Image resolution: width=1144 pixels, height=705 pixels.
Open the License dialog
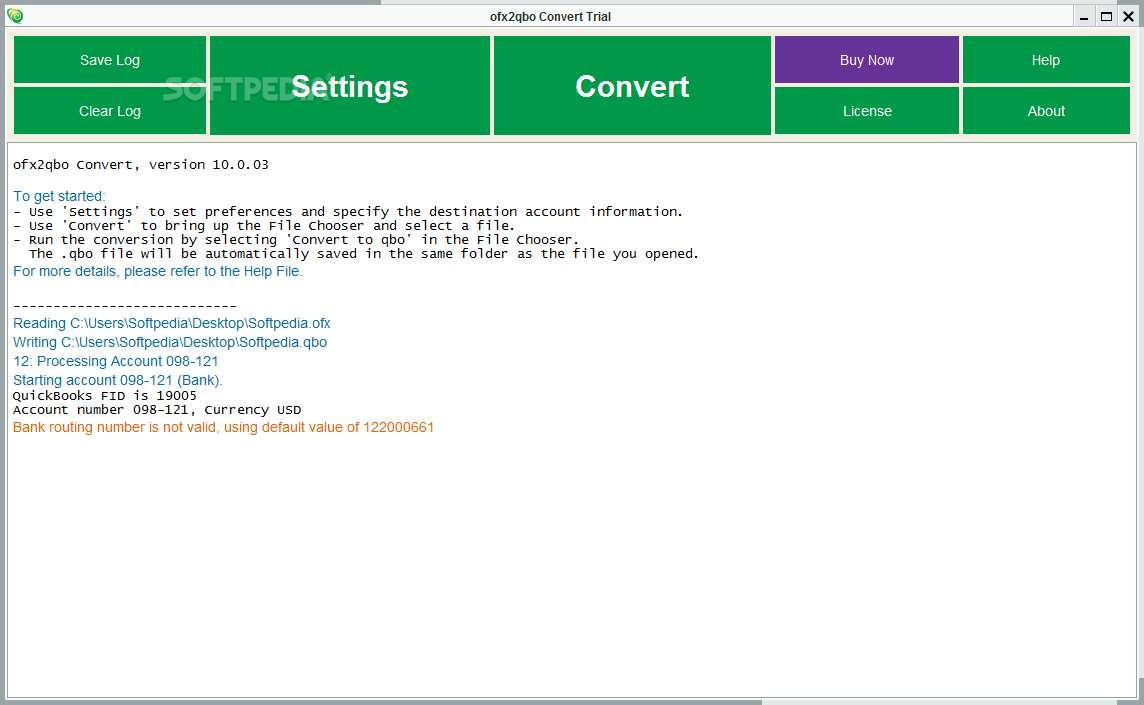pyautogui.click(x=867, y=111)
